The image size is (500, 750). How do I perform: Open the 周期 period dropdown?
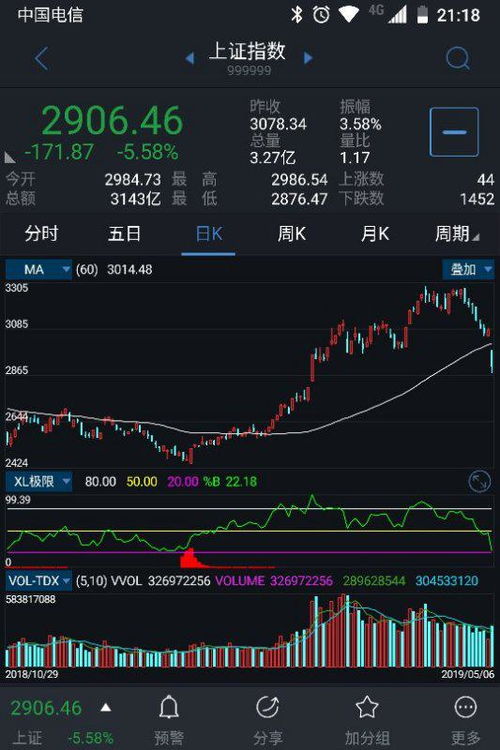pos(456,234)
